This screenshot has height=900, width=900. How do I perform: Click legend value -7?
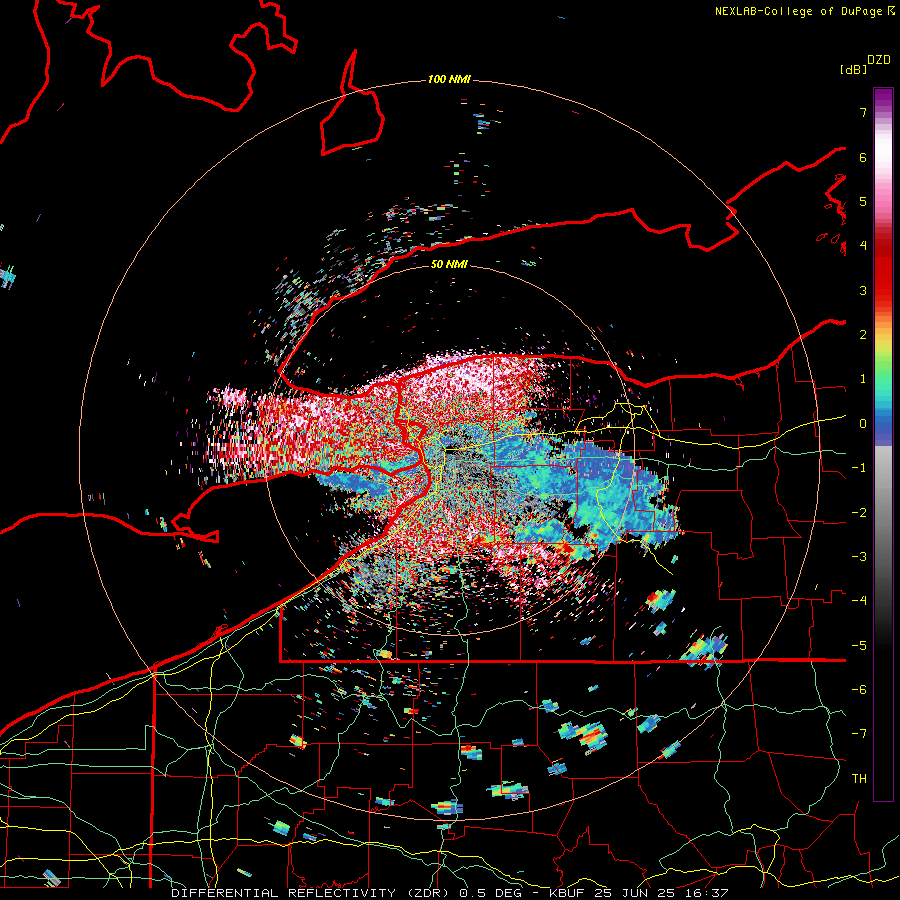point(859,734)
